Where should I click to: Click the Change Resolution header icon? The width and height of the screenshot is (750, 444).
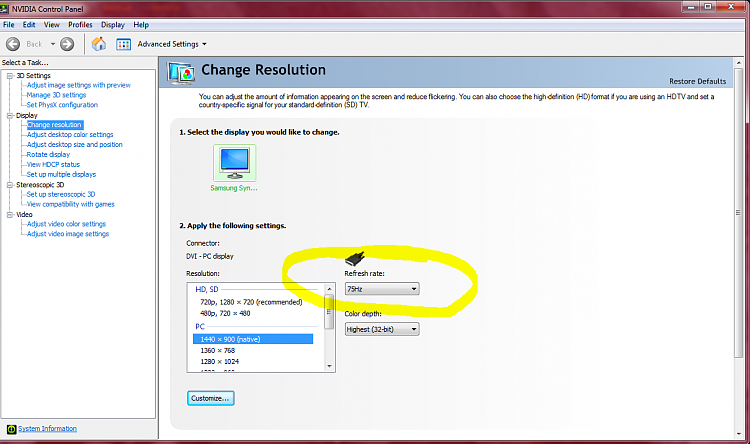(181, 73)
